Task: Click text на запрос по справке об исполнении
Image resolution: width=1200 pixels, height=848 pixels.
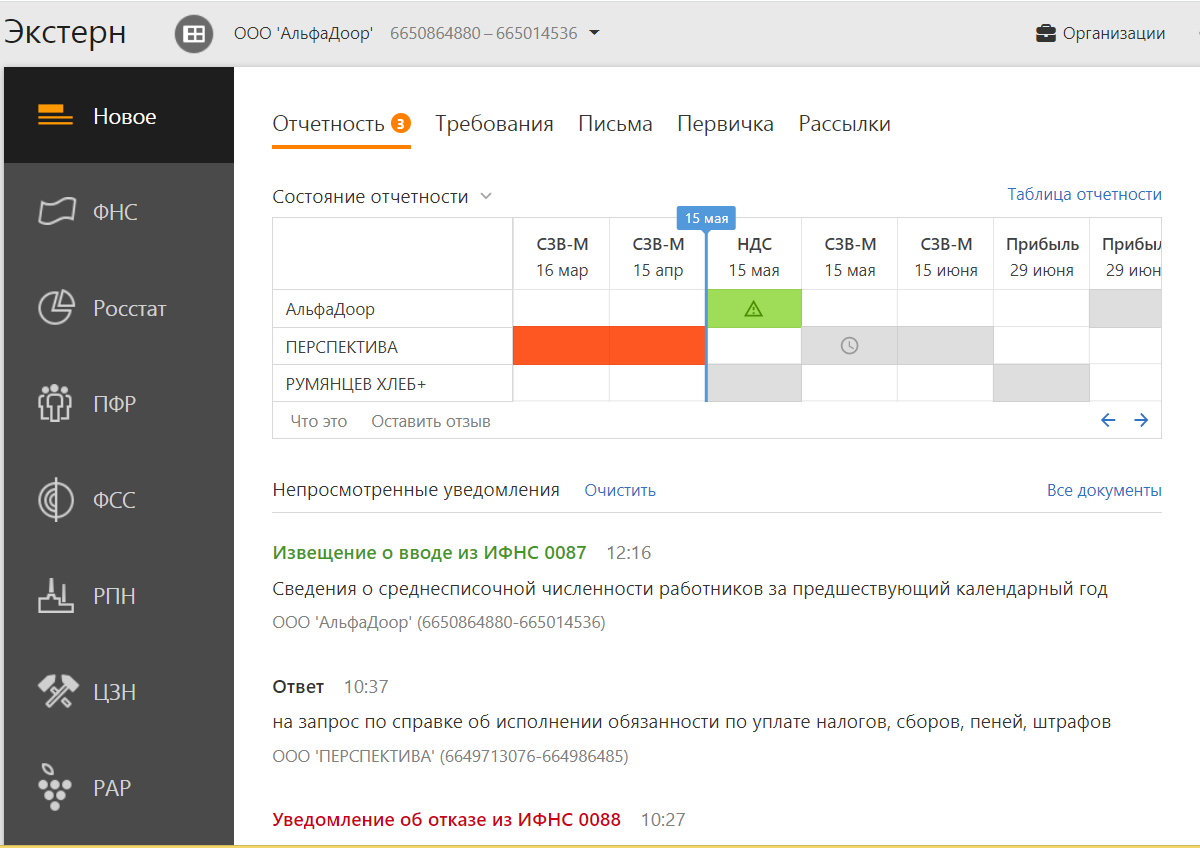Action: click(692, 722)
